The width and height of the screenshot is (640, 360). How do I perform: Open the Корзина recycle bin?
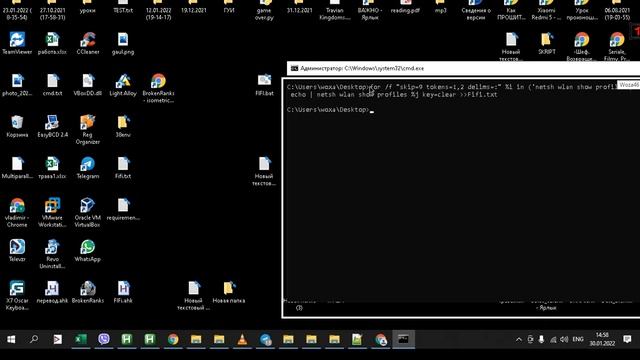tap(17, 127)
